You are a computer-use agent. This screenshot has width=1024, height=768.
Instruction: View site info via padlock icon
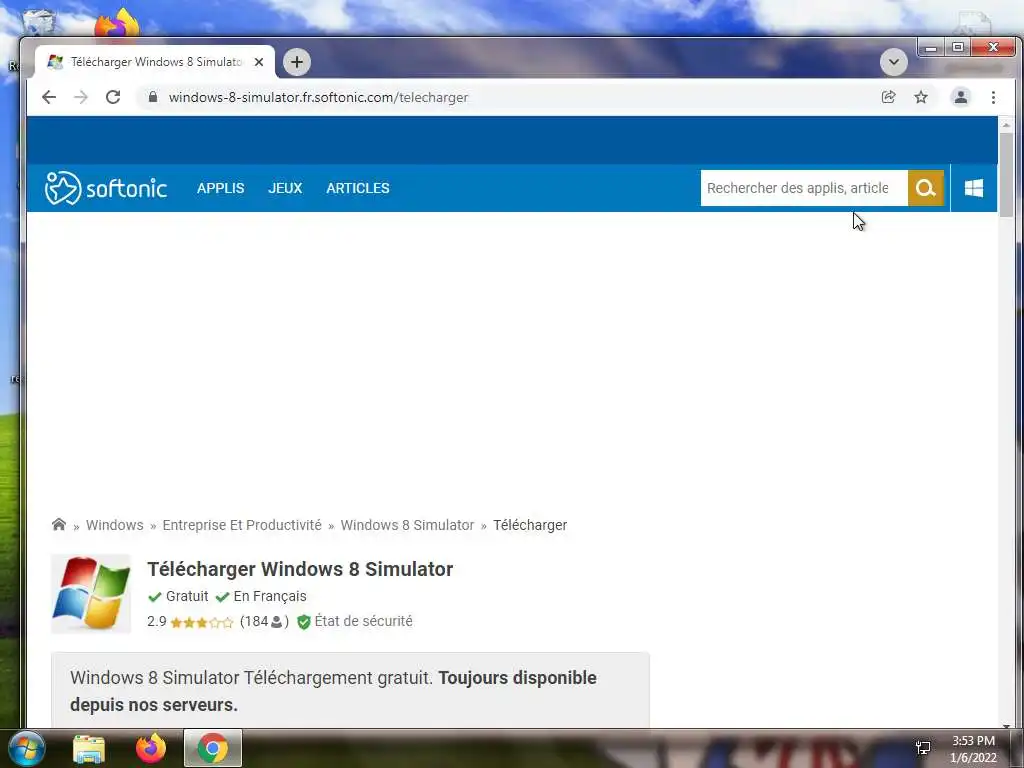[153, 97]
